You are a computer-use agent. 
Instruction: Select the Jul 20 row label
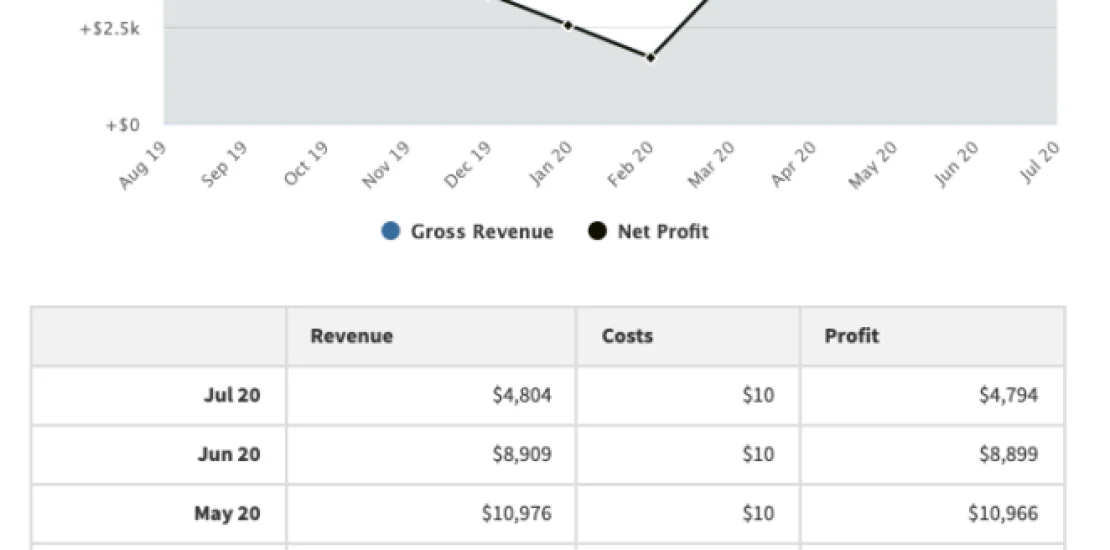pos(231,395)
